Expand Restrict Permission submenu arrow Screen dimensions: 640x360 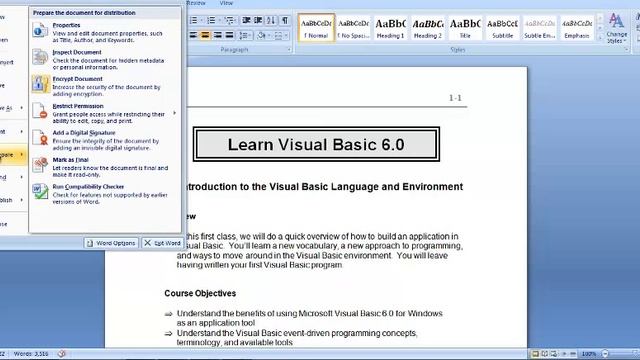pos(175,113)
